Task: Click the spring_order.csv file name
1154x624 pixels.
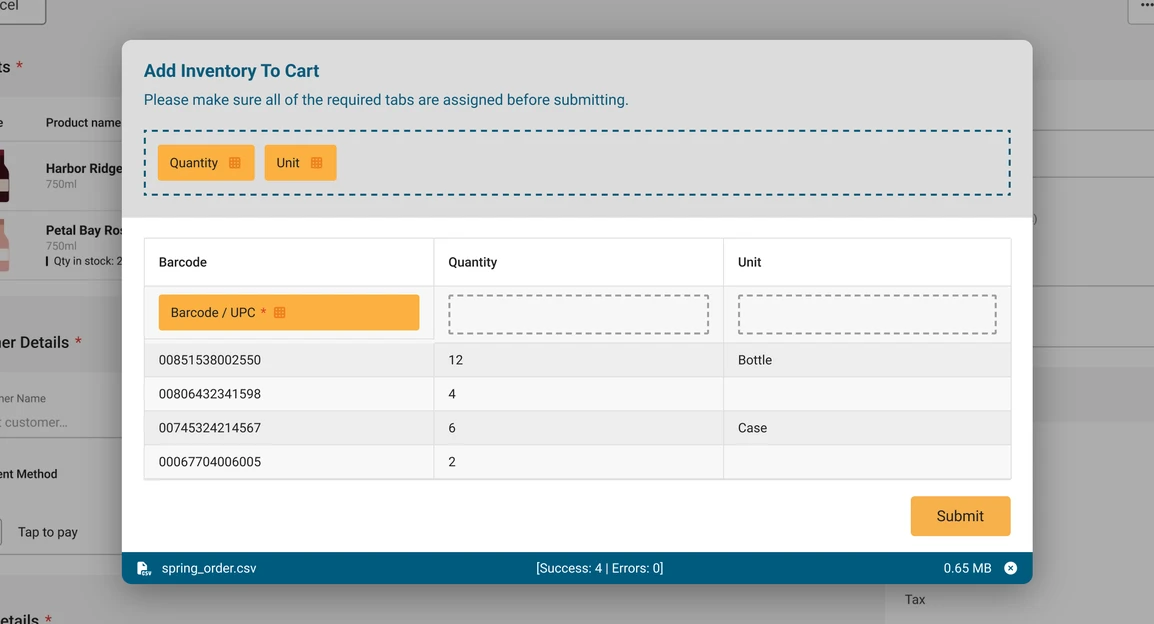Action: 209,568
